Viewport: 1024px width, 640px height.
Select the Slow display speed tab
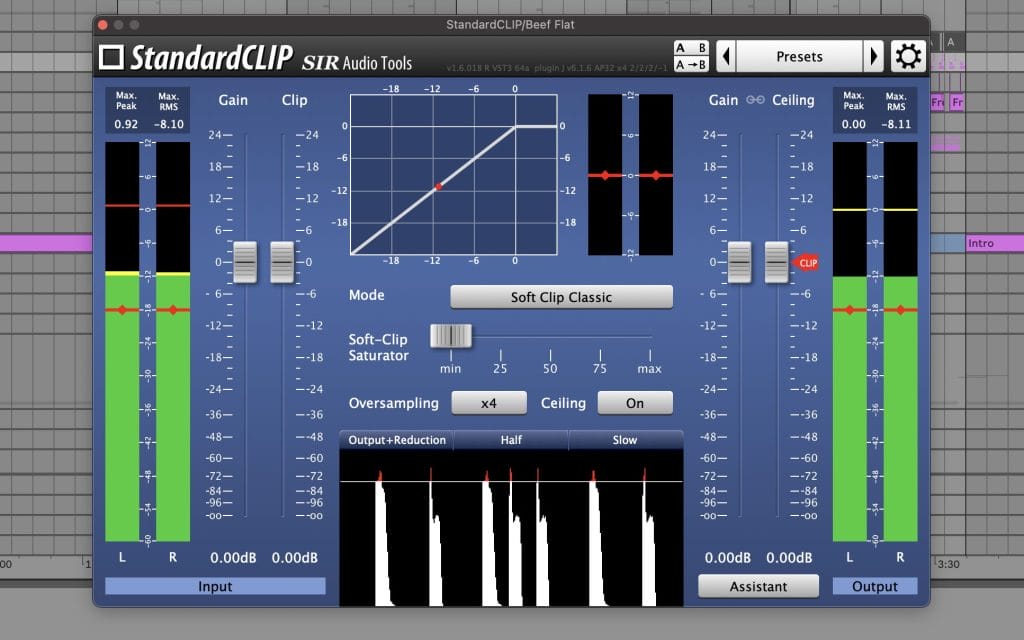click(625, 440)
